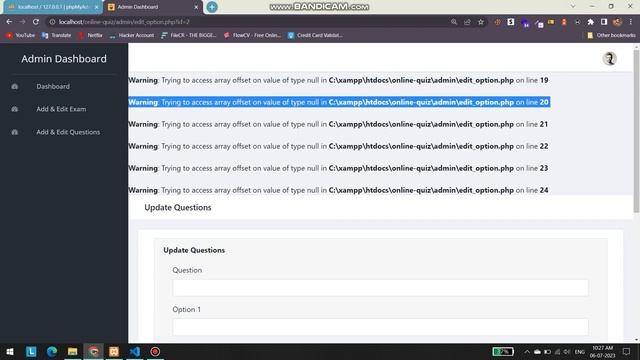Viewport: 640px width, 360px height.
Task: Open the notification center icon
Action: coord(627,352)
